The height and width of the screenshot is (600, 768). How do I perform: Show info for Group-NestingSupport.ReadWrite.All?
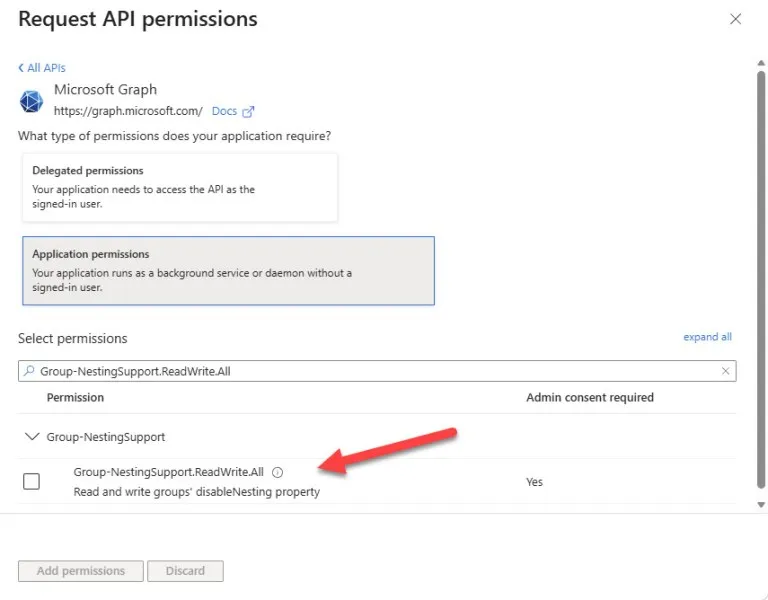pyautogui.click(x=277, y=472)
